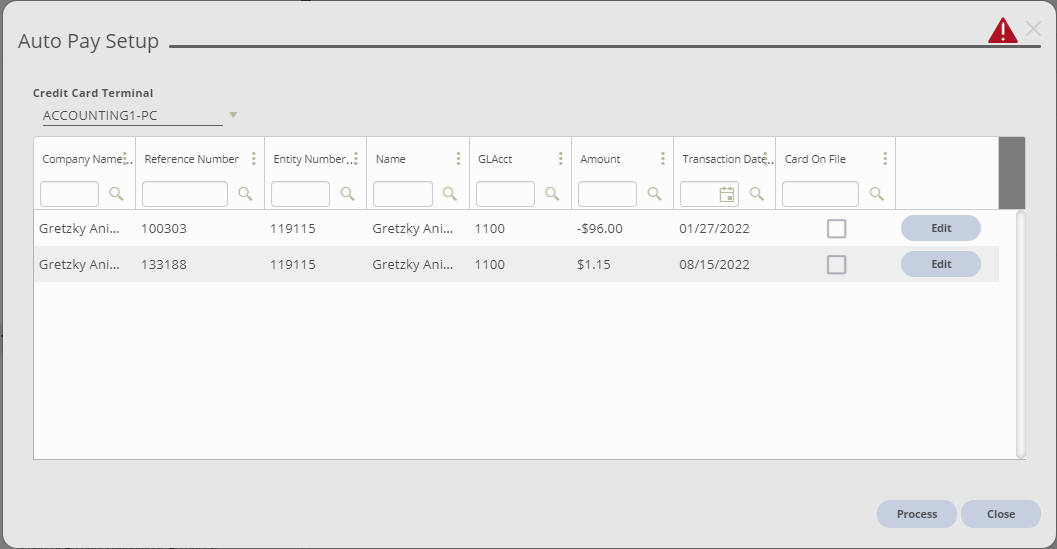This screenshot has height=549, width=1057.
Task: Open the Card On File column menu dots
Action: tap(885, 158)
